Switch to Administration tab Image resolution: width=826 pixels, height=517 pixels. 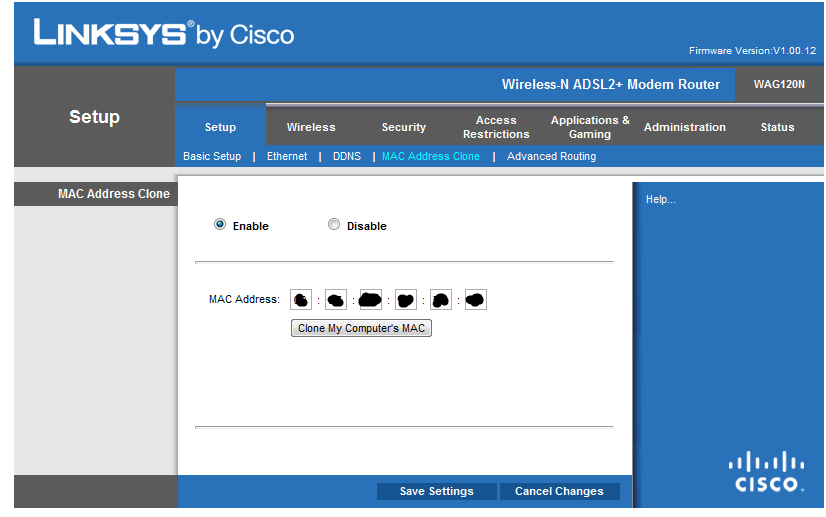pyautogui.click(x=684, y=127)
